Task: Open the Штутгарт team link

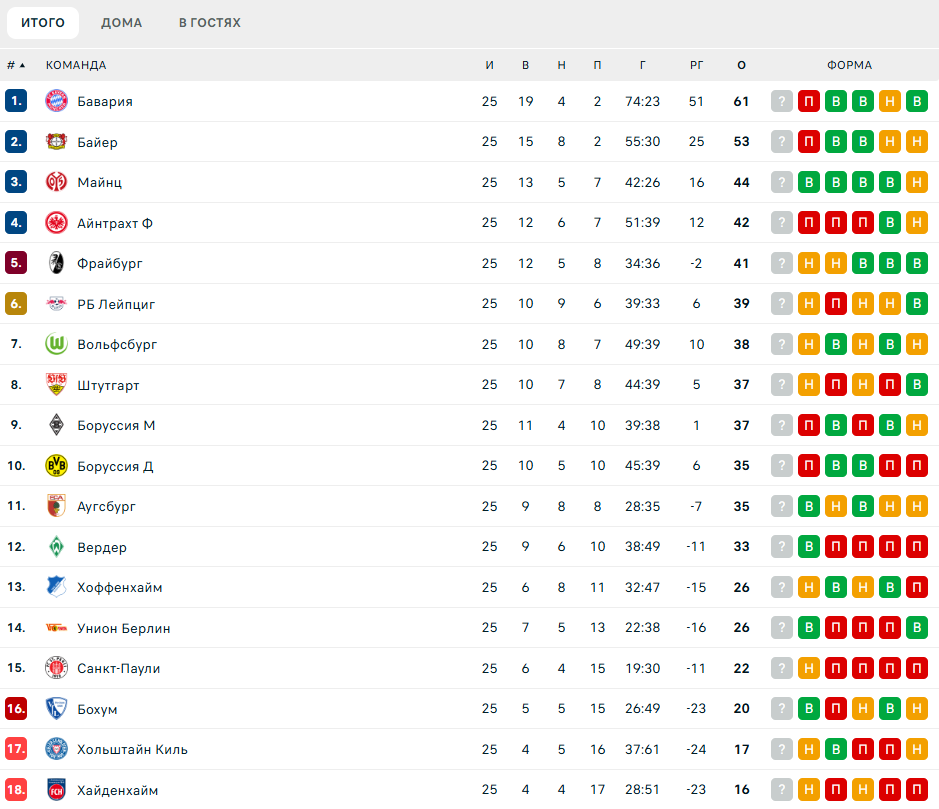Action: (108, 385)
